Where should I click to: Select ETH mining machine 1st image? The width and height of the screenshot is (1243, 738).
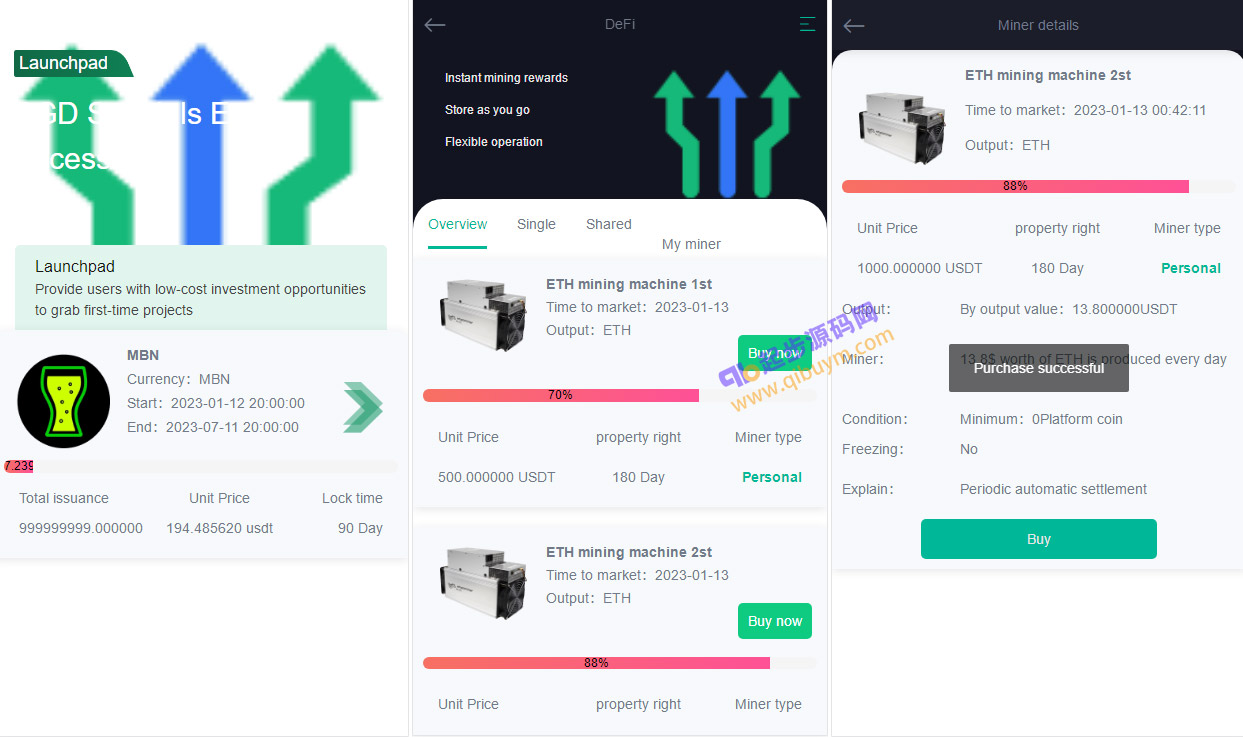point(482,313)
